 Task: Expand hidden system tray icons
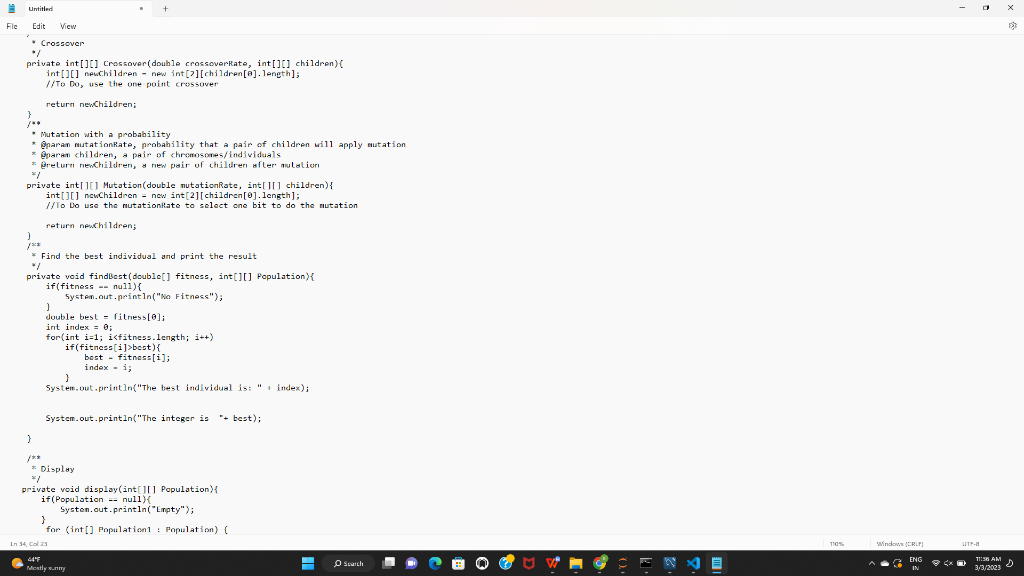click(871, 563)
